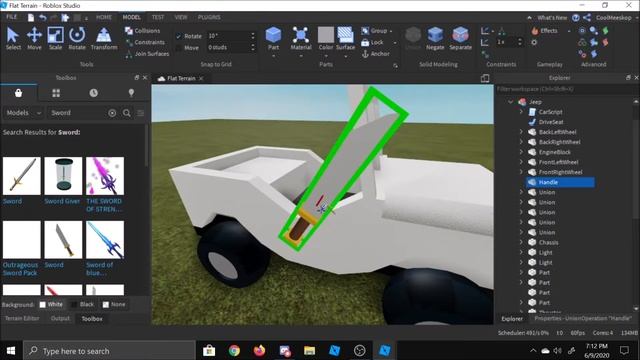
Task: Click the Windows Start button
Action: click(x=11, y=351)
